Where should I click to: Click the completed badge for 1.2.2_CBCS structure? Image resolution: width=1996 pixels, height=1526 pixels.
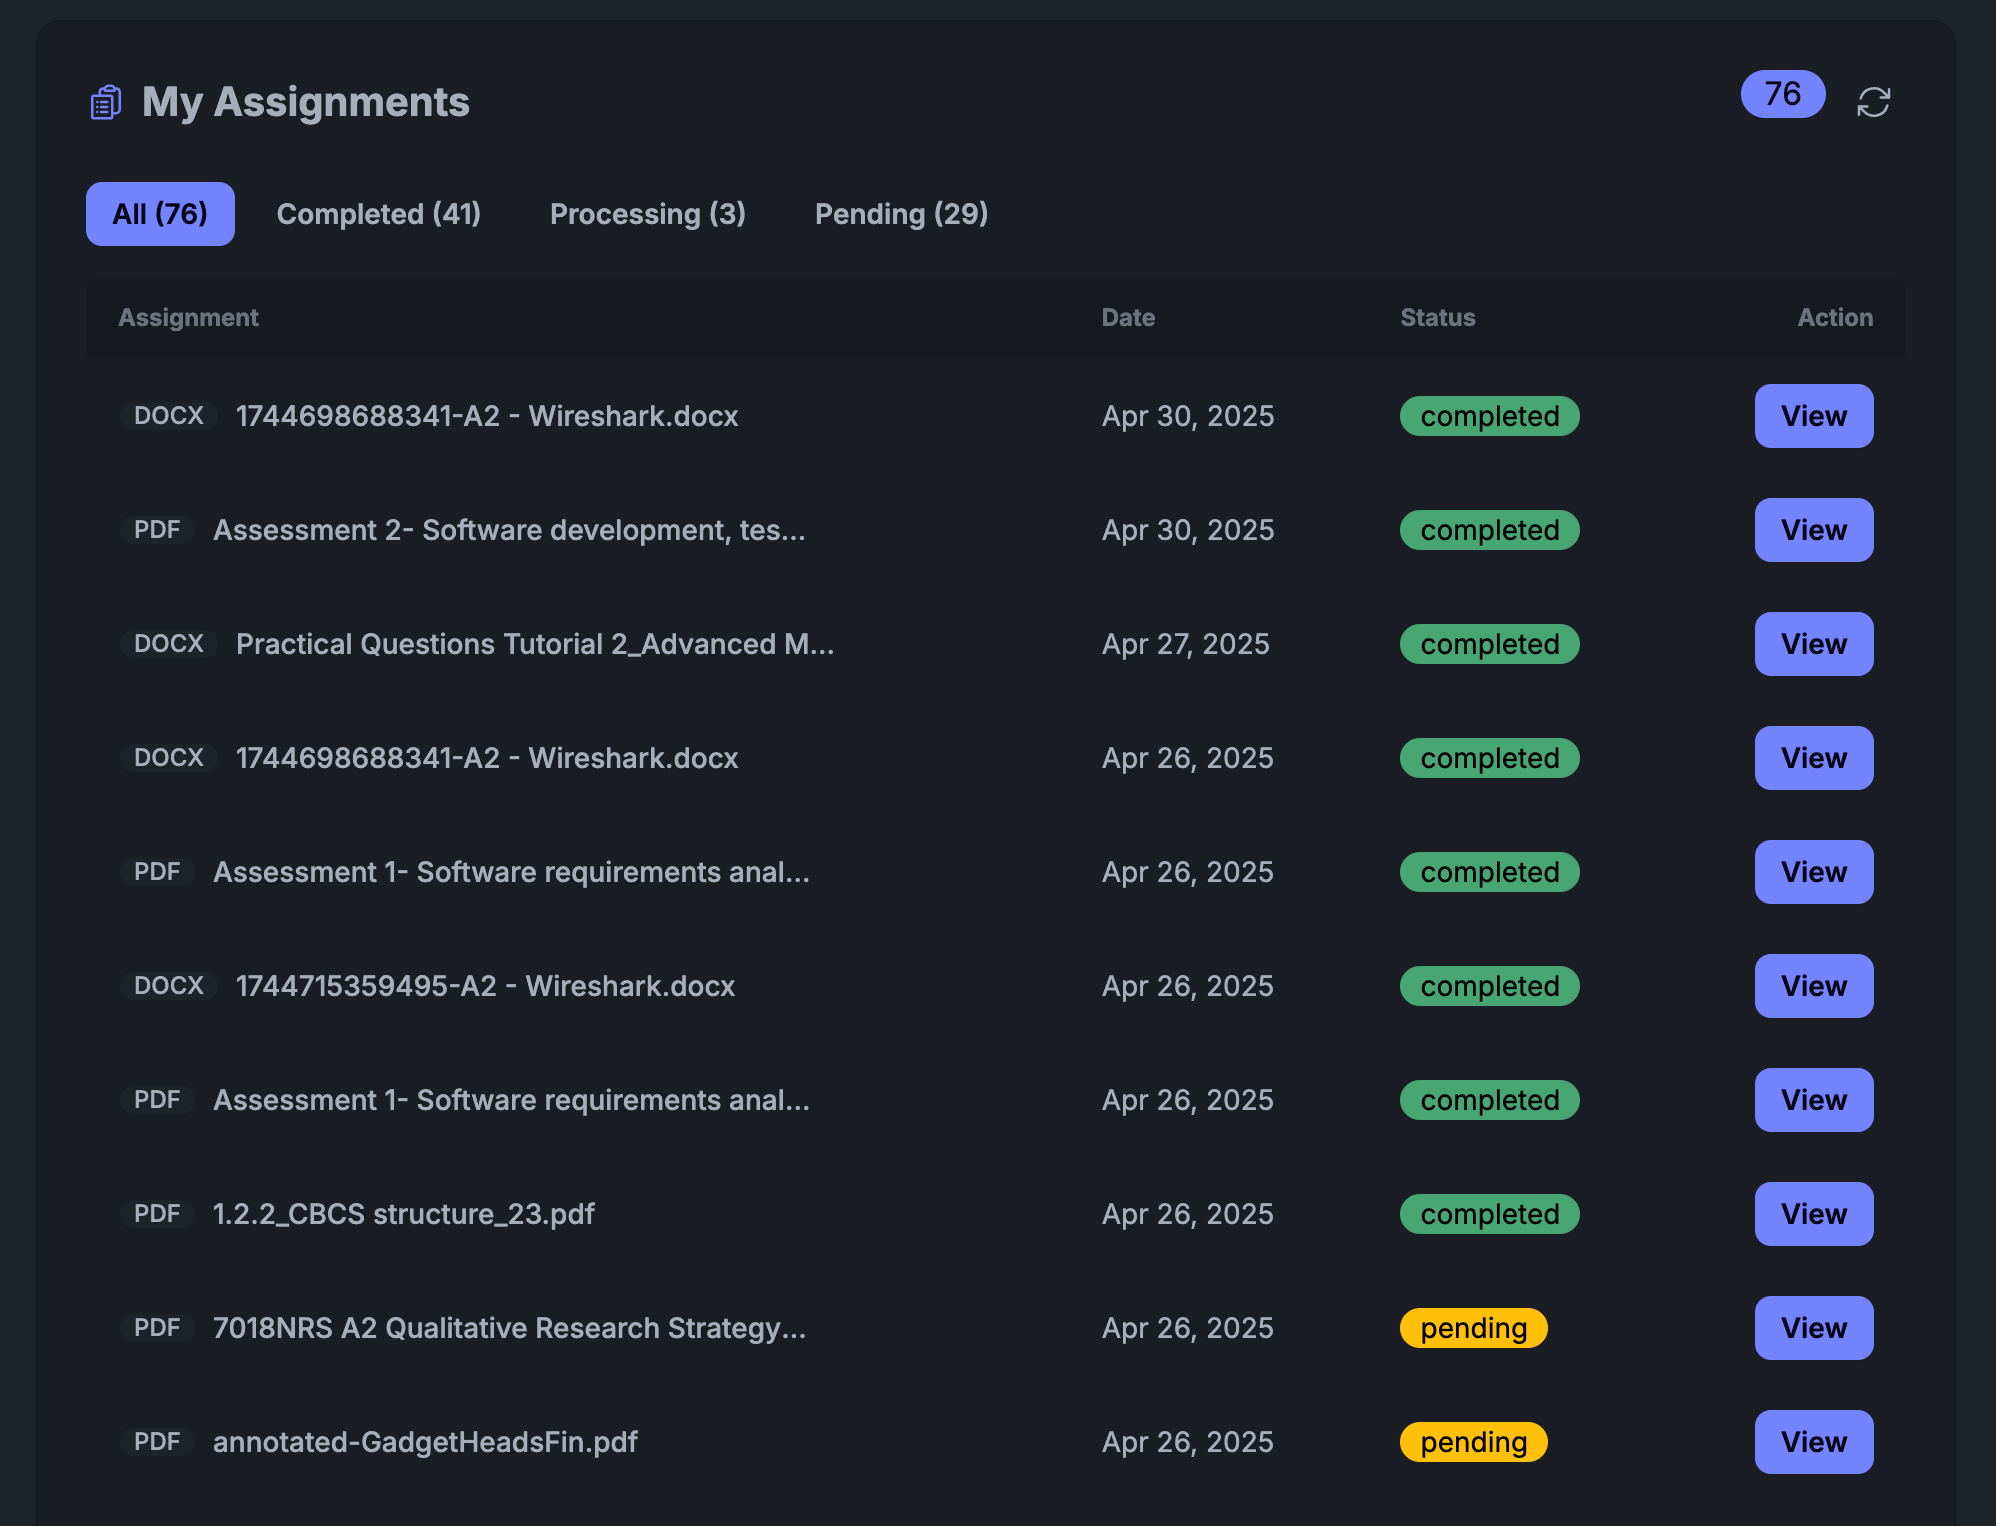click(1489, 1214)
